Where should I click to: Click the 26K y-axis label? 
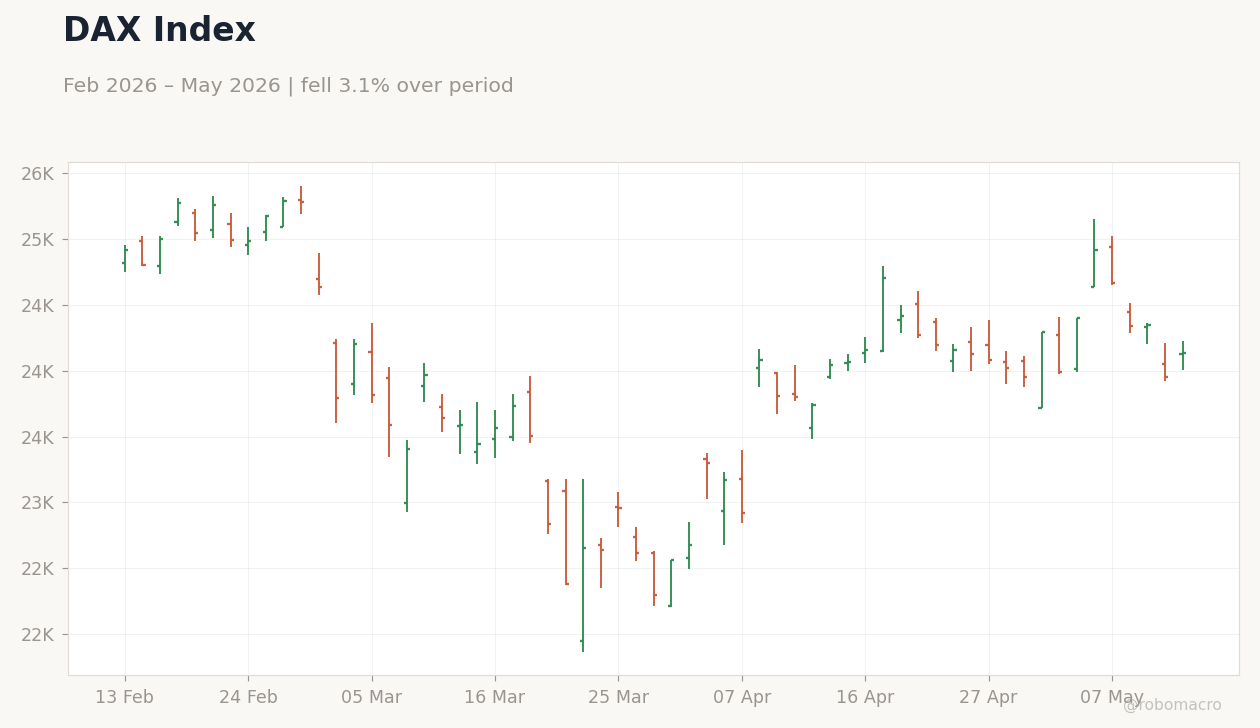coord(38,174)
